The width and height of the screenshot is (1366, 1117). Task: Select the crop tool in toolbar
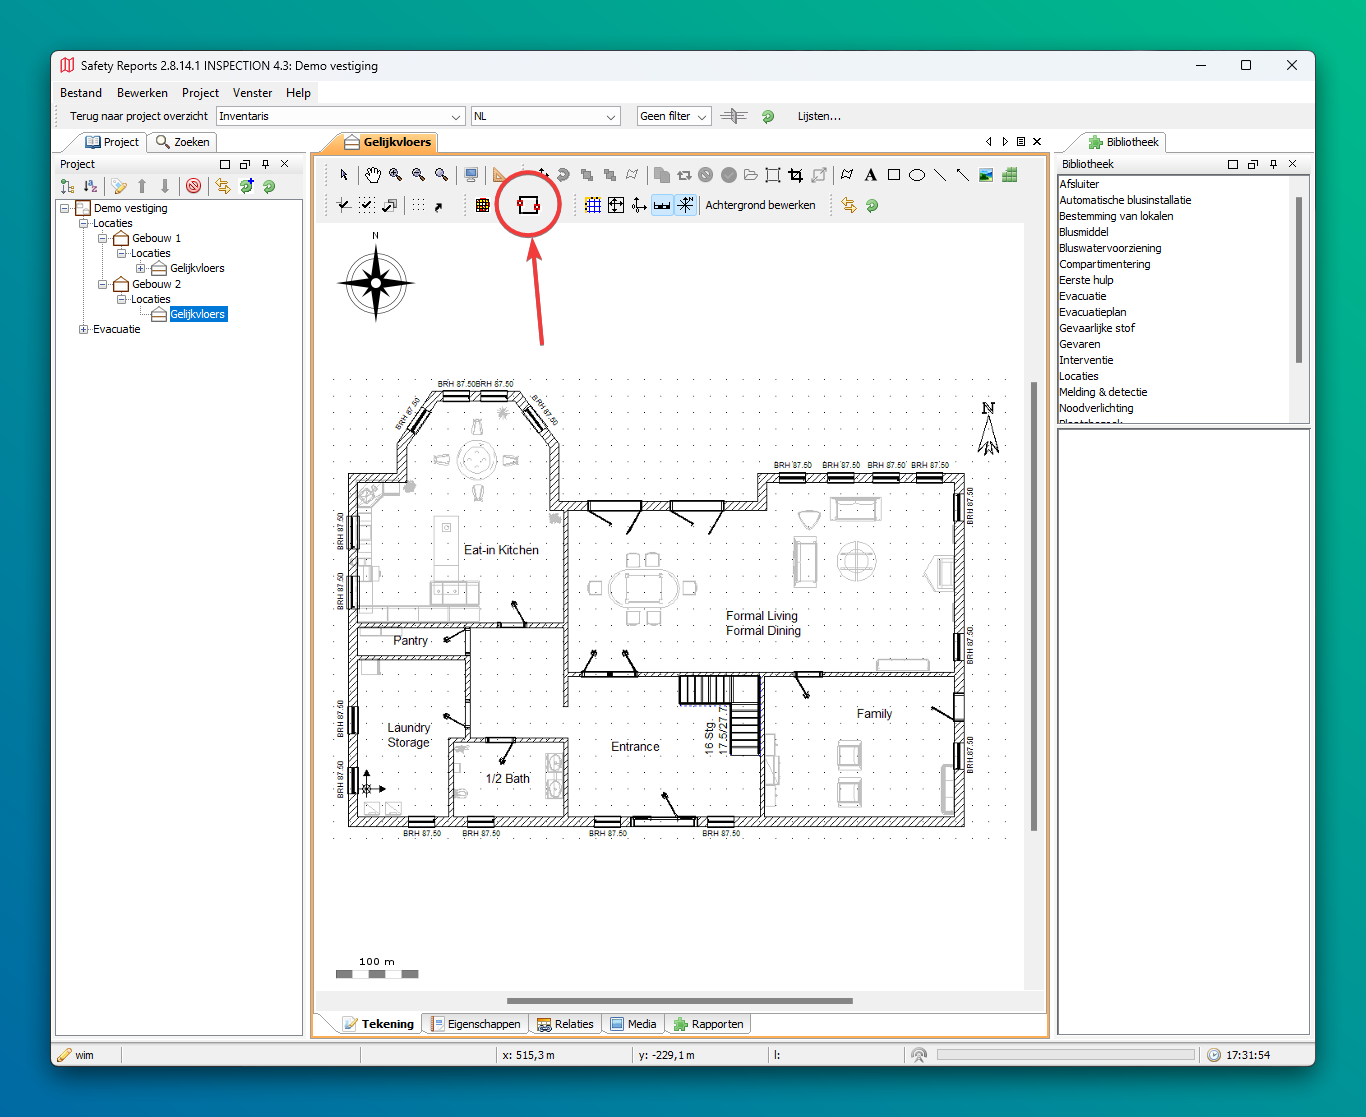pyautogui.click(x=795, y=175)
